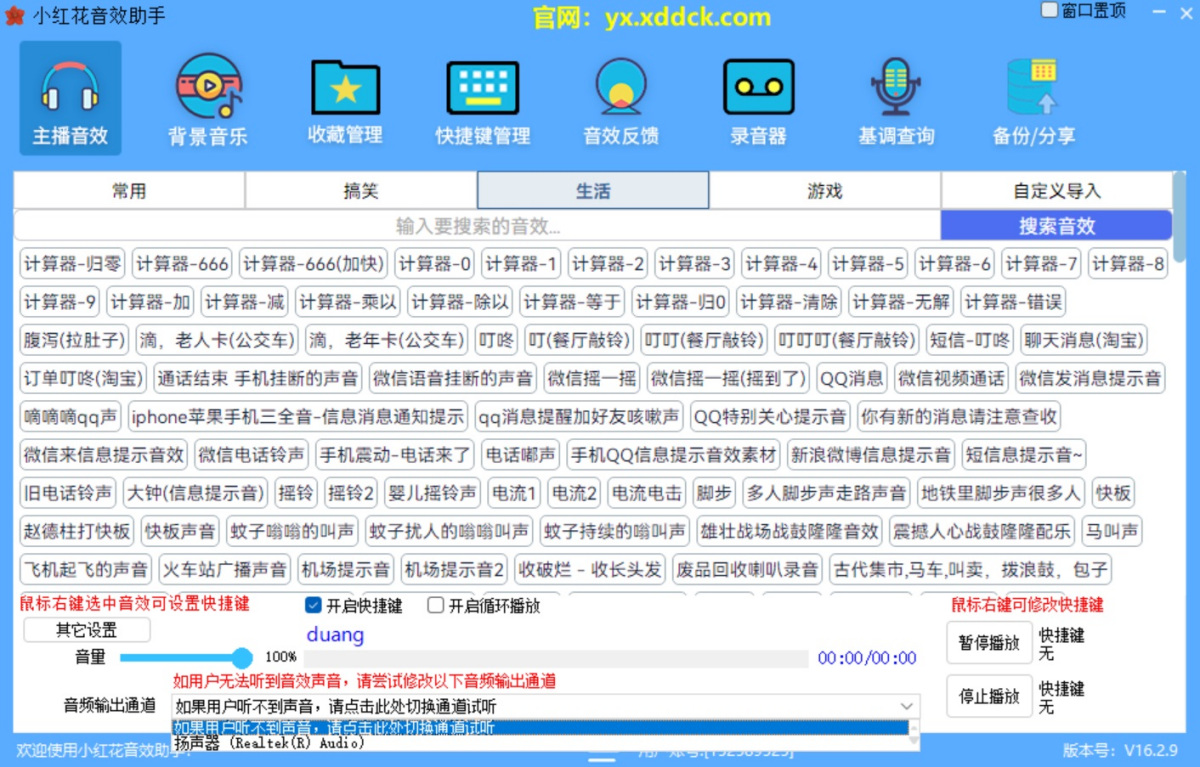Open the 快捷键管理 hotkey manager
The width and height of the screenshot is (1200, 767).
(481, 98)
